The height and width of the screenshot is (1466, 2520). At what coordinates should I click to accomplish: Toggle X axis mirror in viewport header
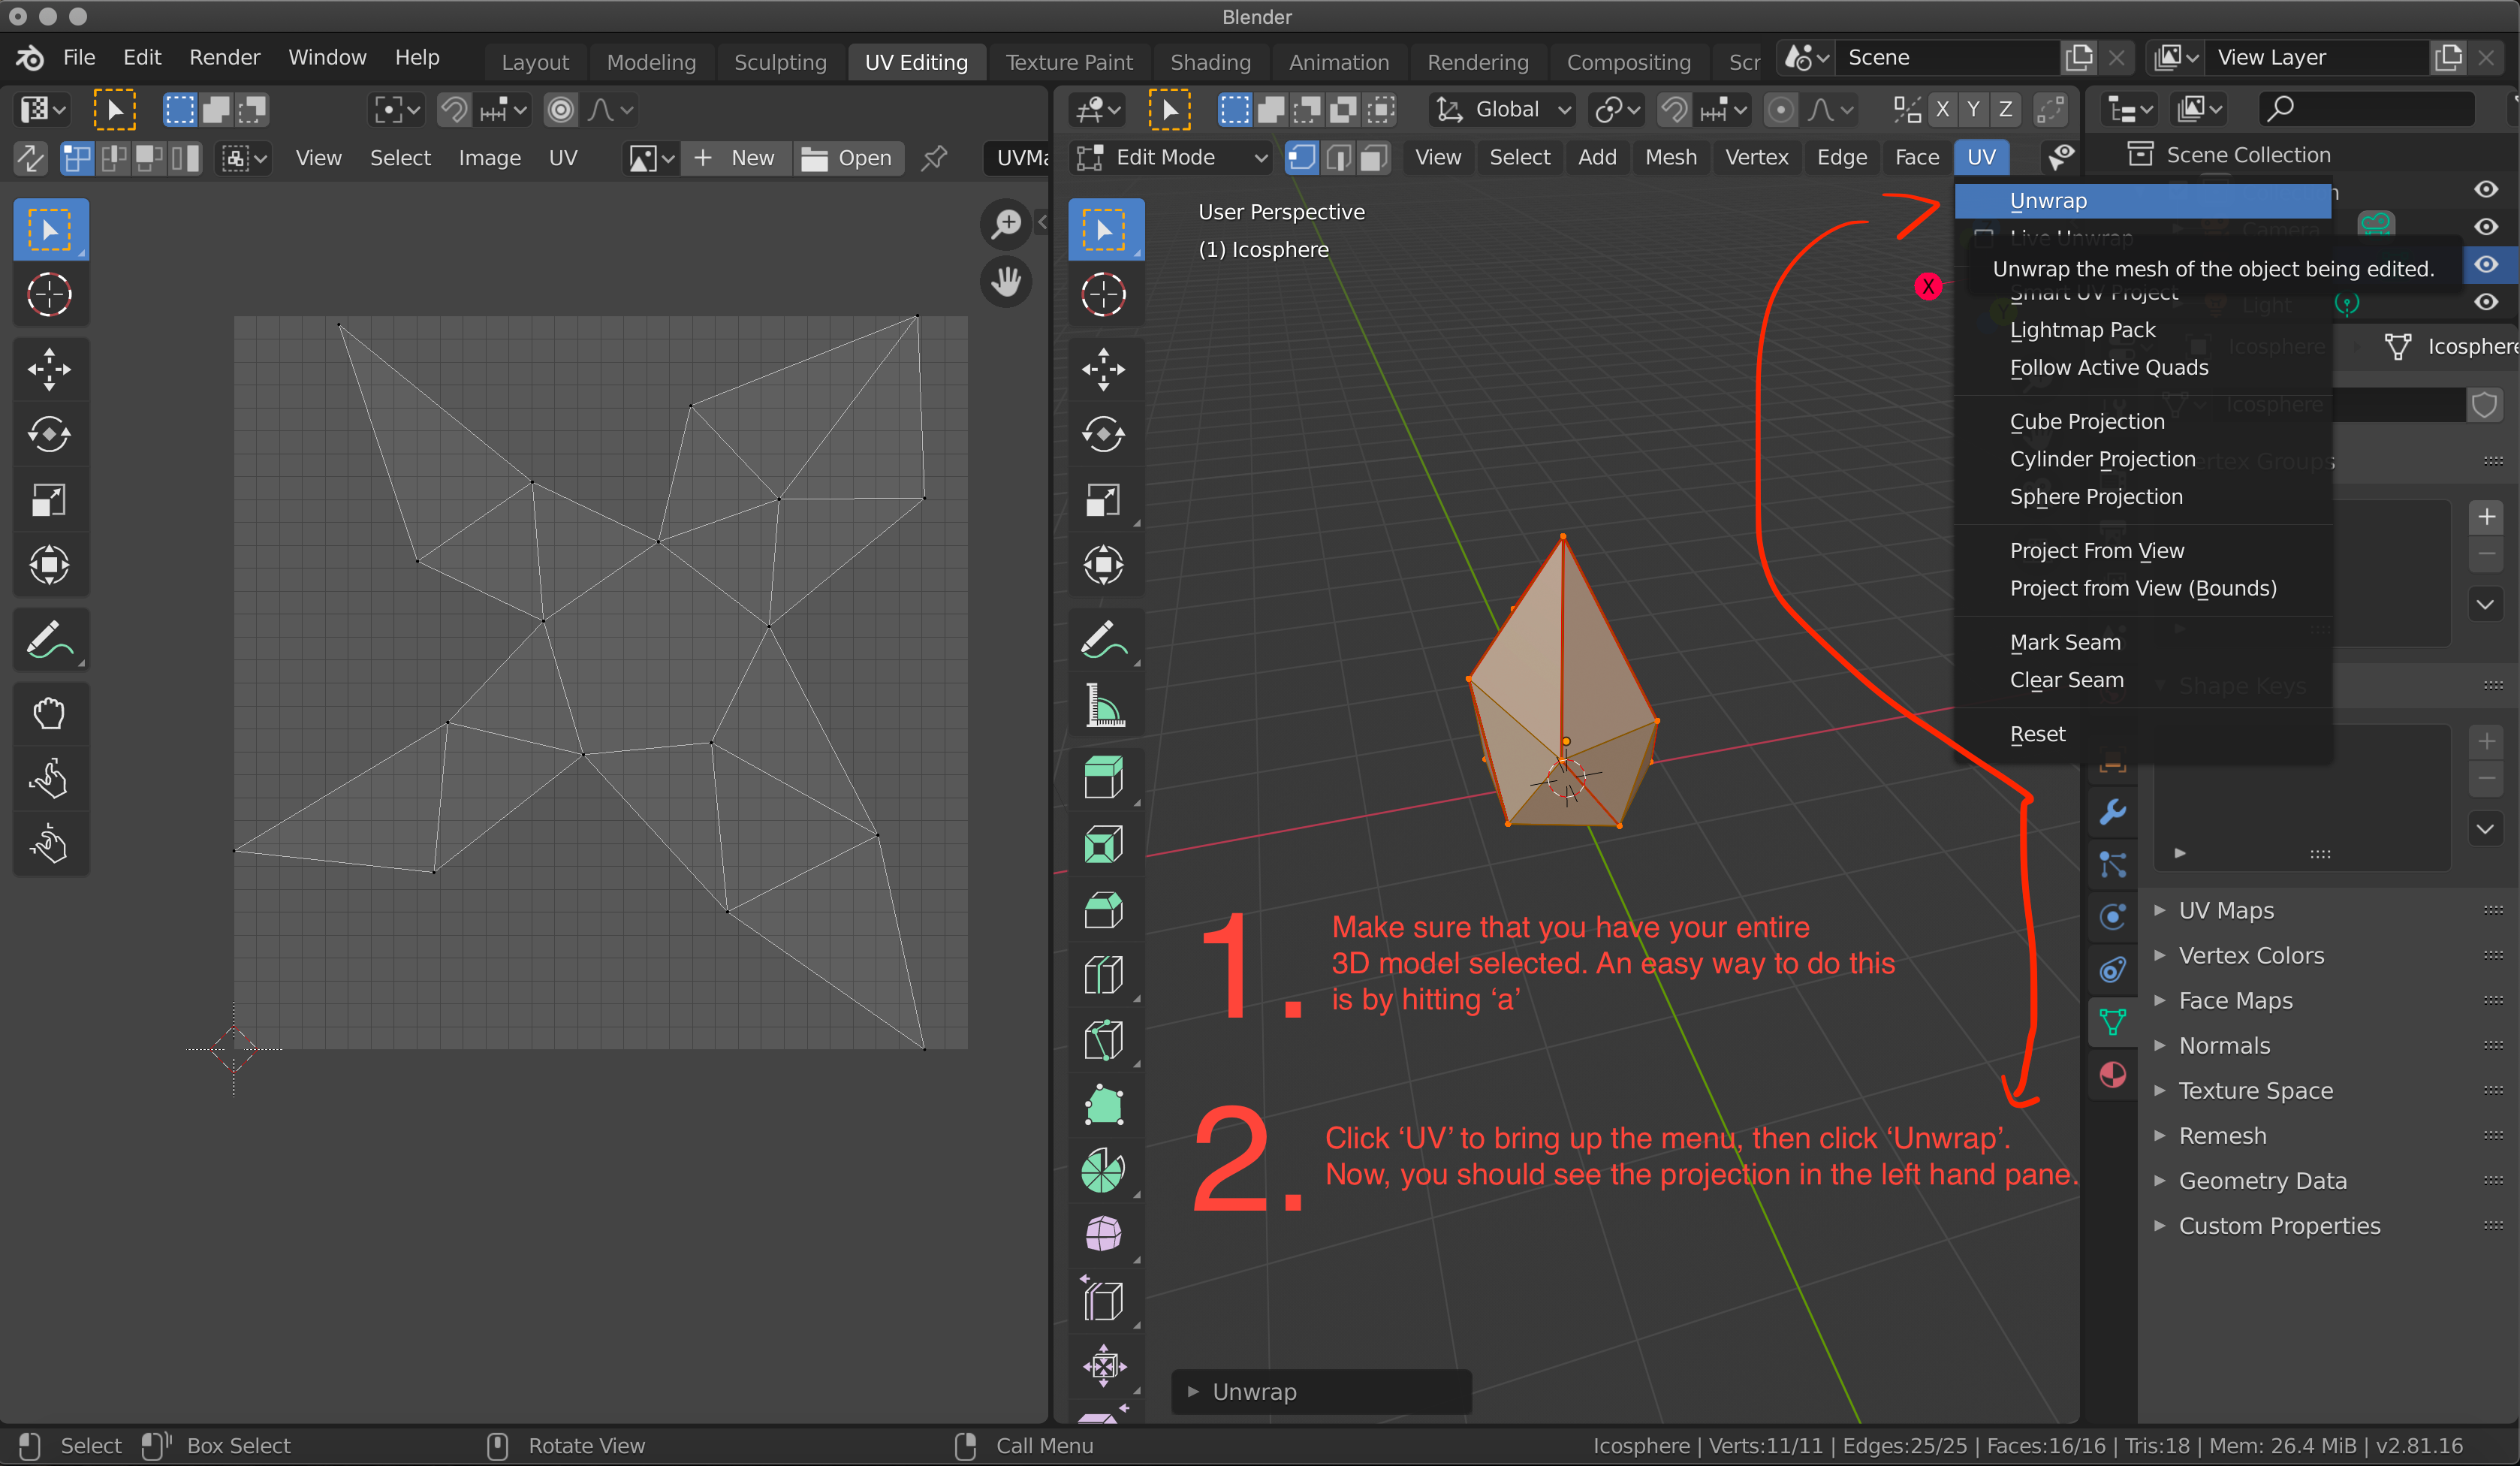(x=1942, y=110)
